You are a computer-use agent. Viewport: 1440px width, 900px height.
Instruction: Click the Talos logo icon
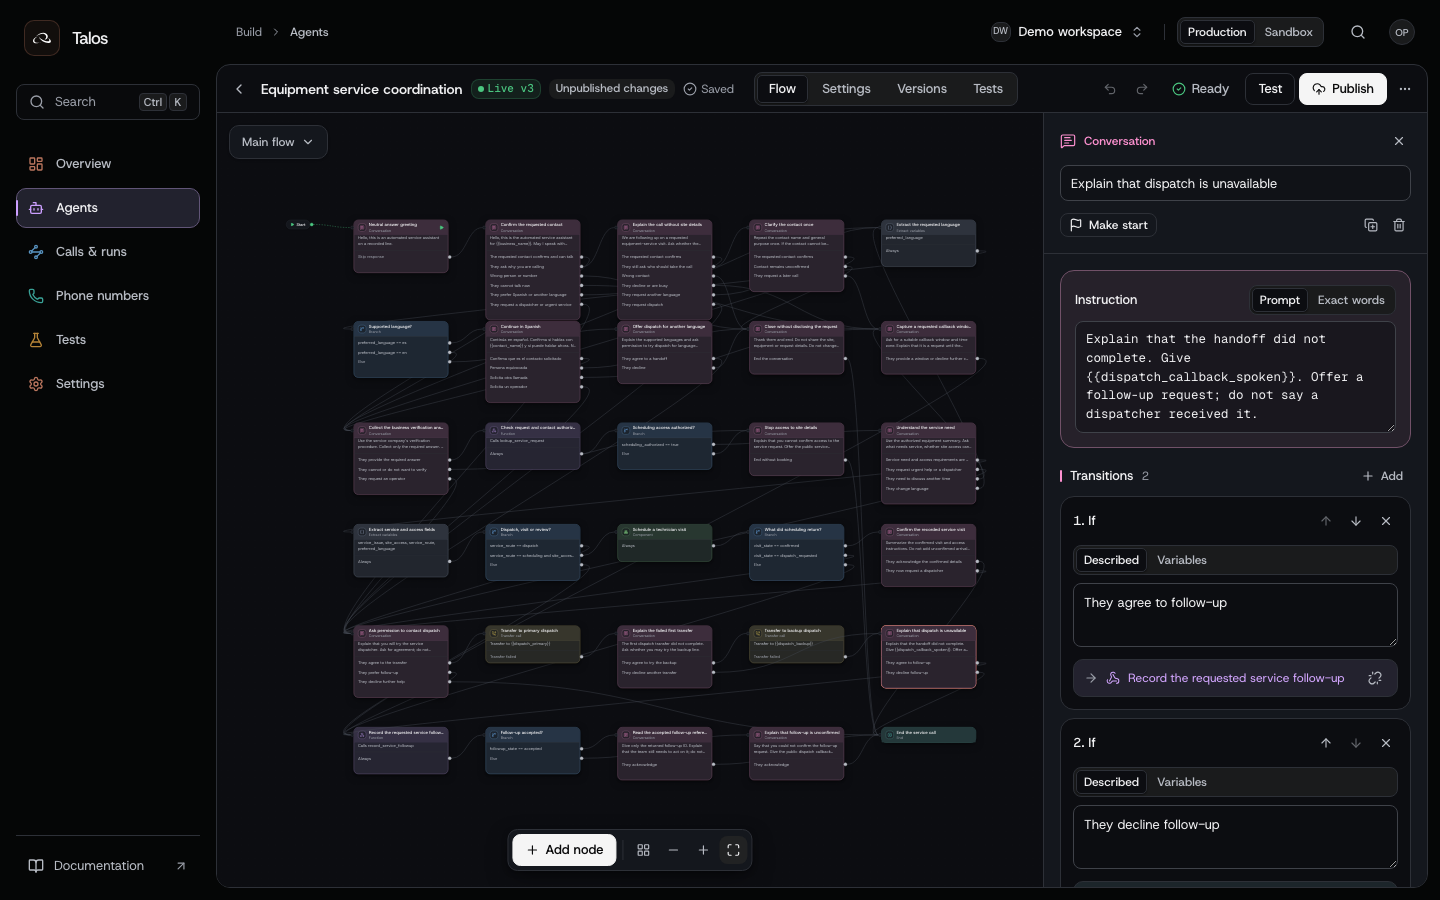42,38
